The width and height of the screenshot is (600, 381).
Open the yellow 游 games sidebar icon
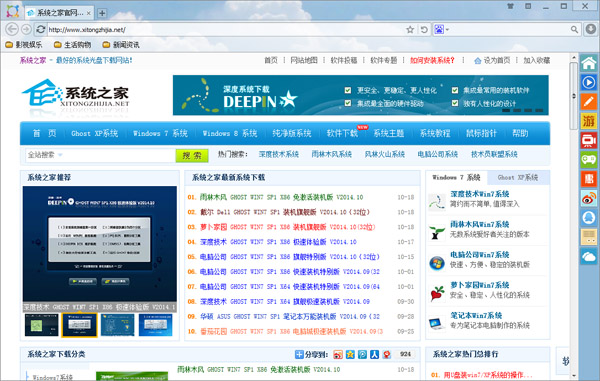pyautogui.click(x=589, y=121)
